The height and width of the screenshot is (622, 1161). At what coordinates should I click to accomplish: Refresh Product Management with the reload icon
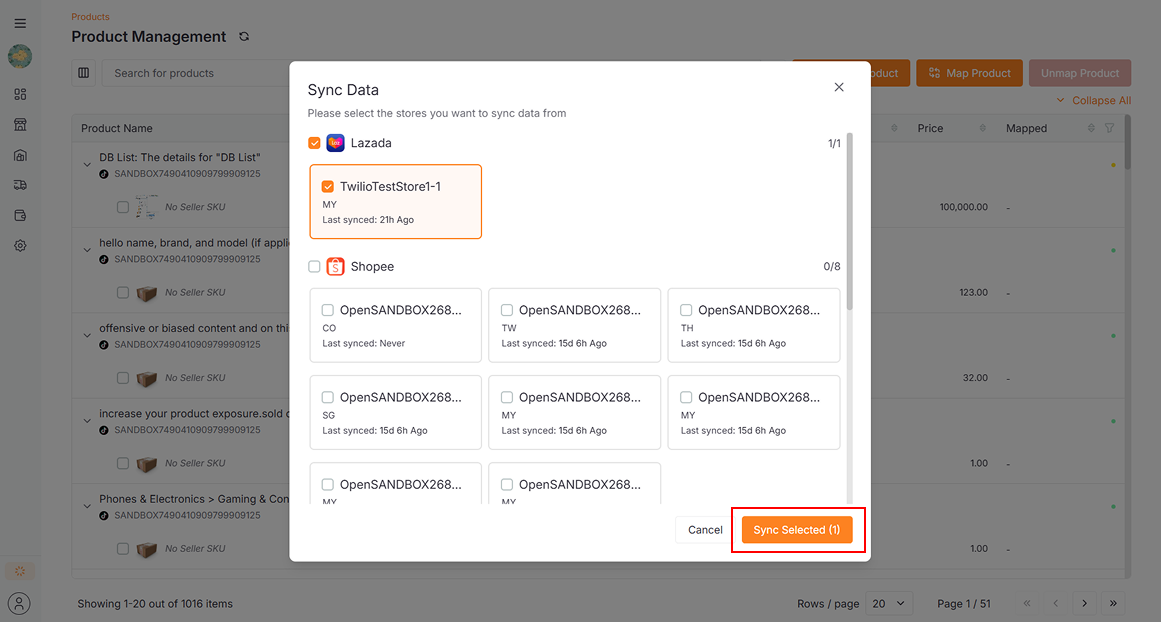244,36
